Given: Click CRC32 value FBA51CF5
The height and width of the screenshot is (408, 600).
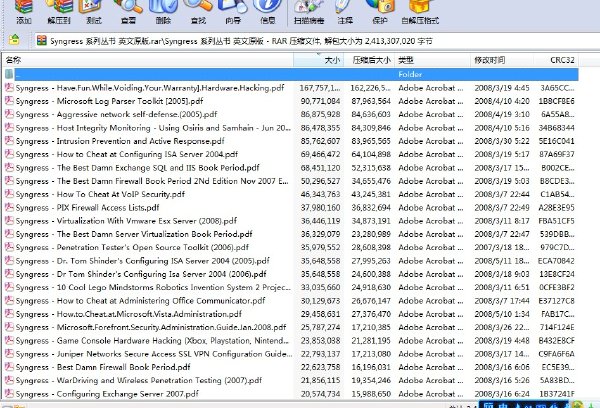Looking at the screenshot, I should pyautogui.click(x=556, y=221).
